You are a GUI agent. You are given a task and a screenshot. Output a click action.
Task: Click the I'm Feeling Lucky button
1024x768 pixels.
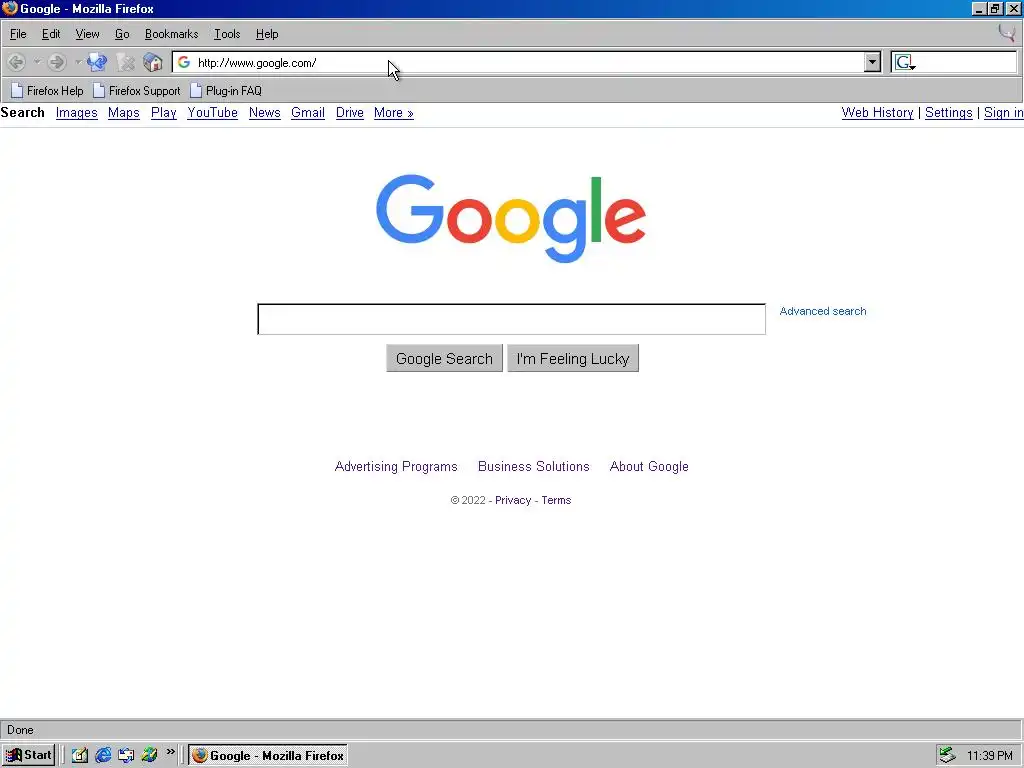pos(573,359)
